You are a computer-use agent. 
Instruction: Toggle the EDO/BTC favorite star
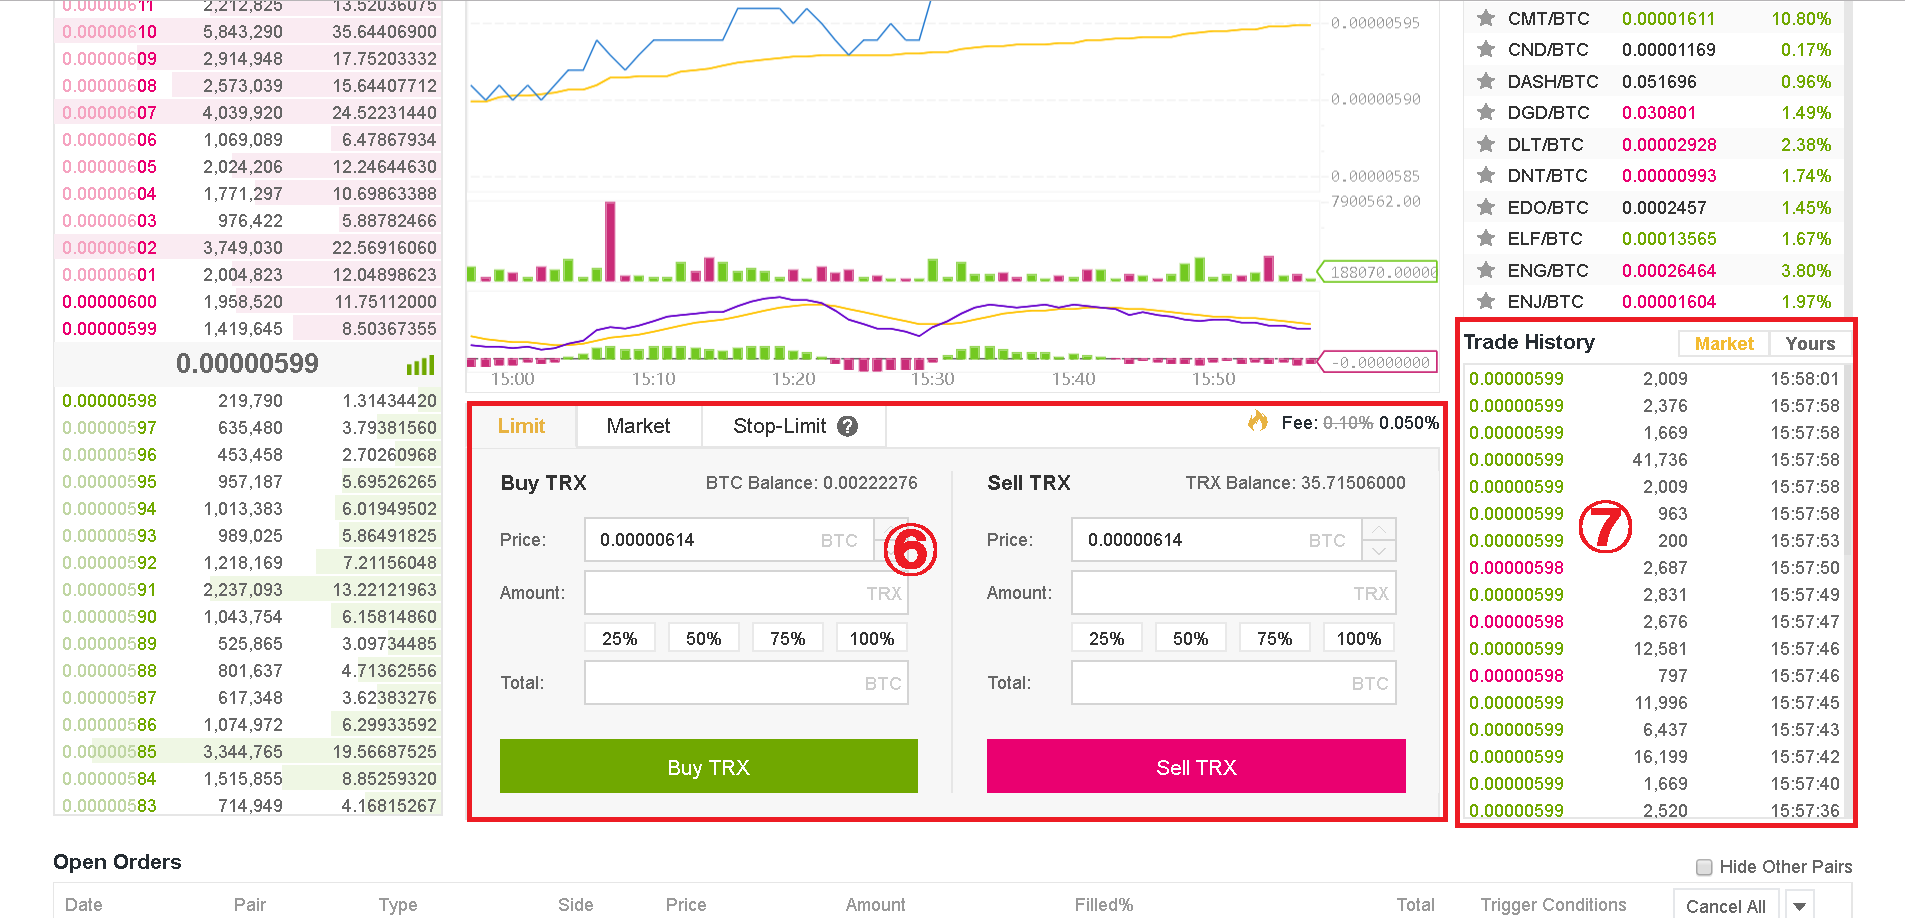(1486, 207)
